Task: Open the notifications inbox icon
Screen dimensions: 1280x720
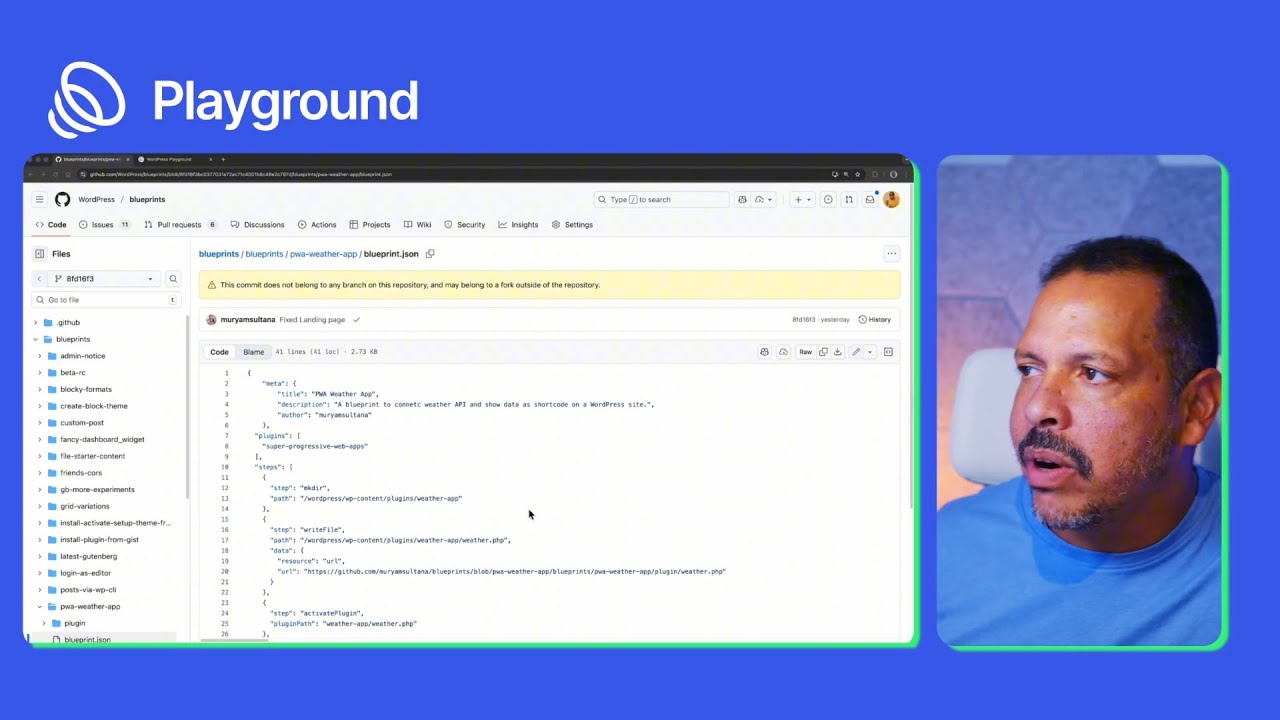Action: coord(870,199)
